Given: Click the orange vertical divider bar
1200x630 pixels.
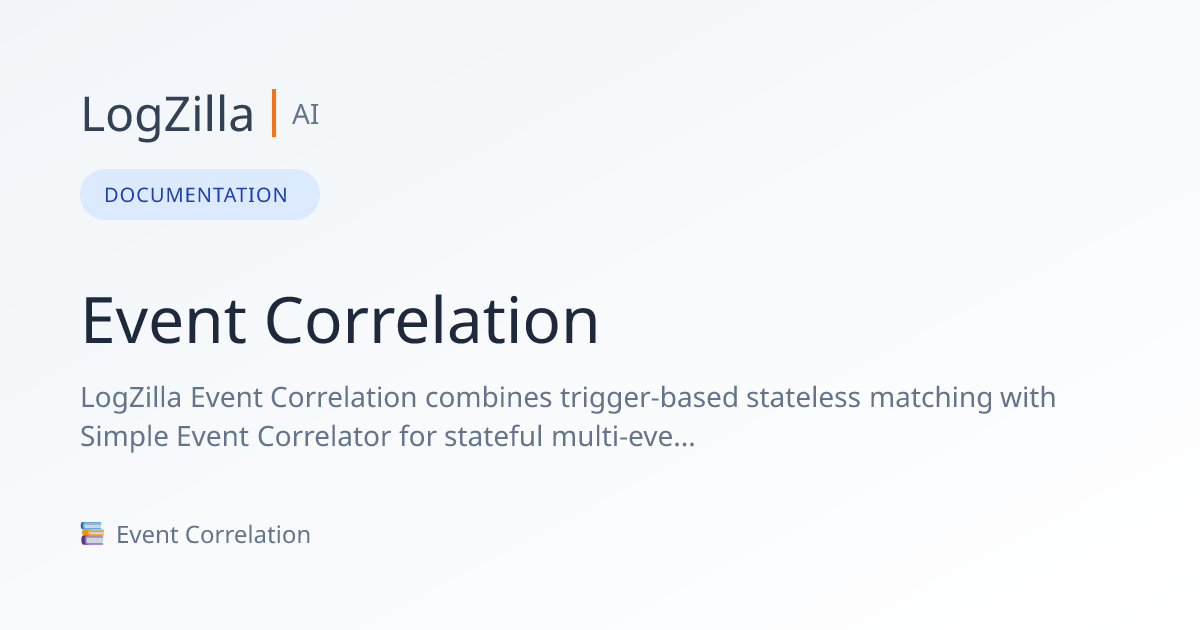Looking at the screenshot, I should 274,113.
